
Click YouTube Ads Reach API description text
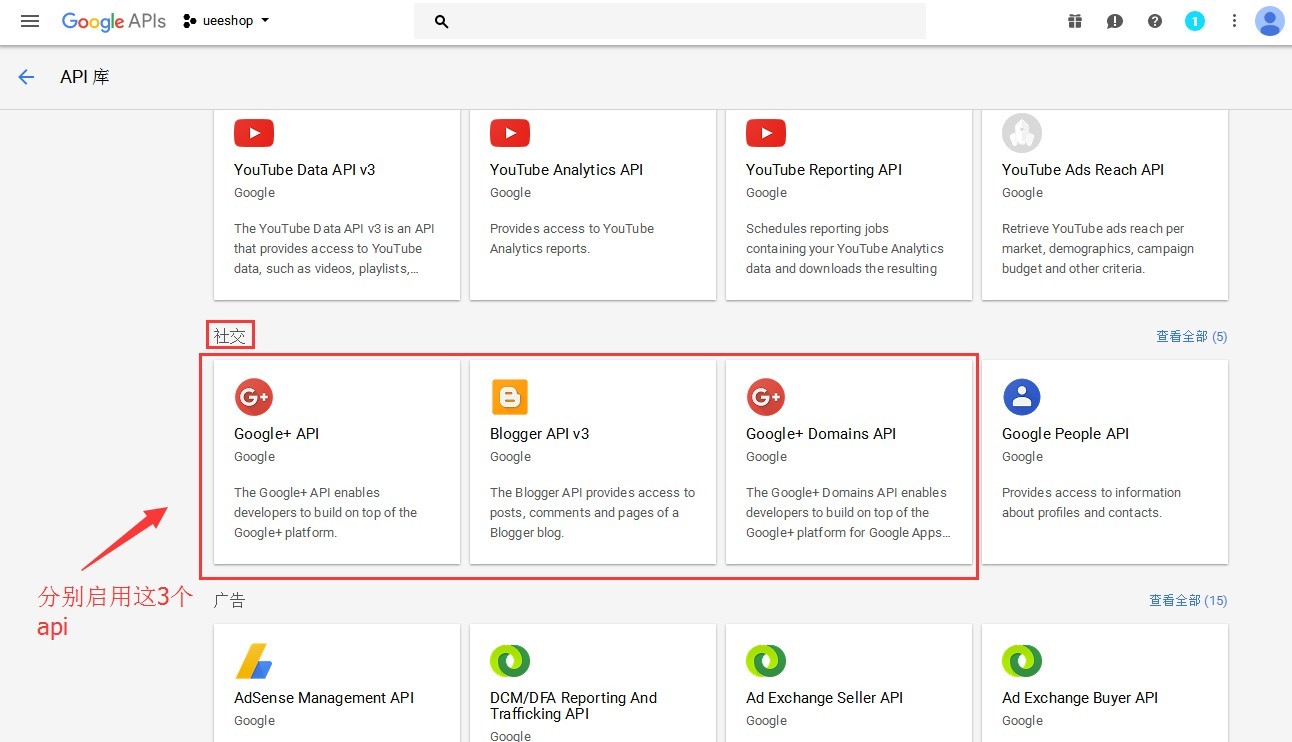pyautogui.click(x=1098, y=249)
